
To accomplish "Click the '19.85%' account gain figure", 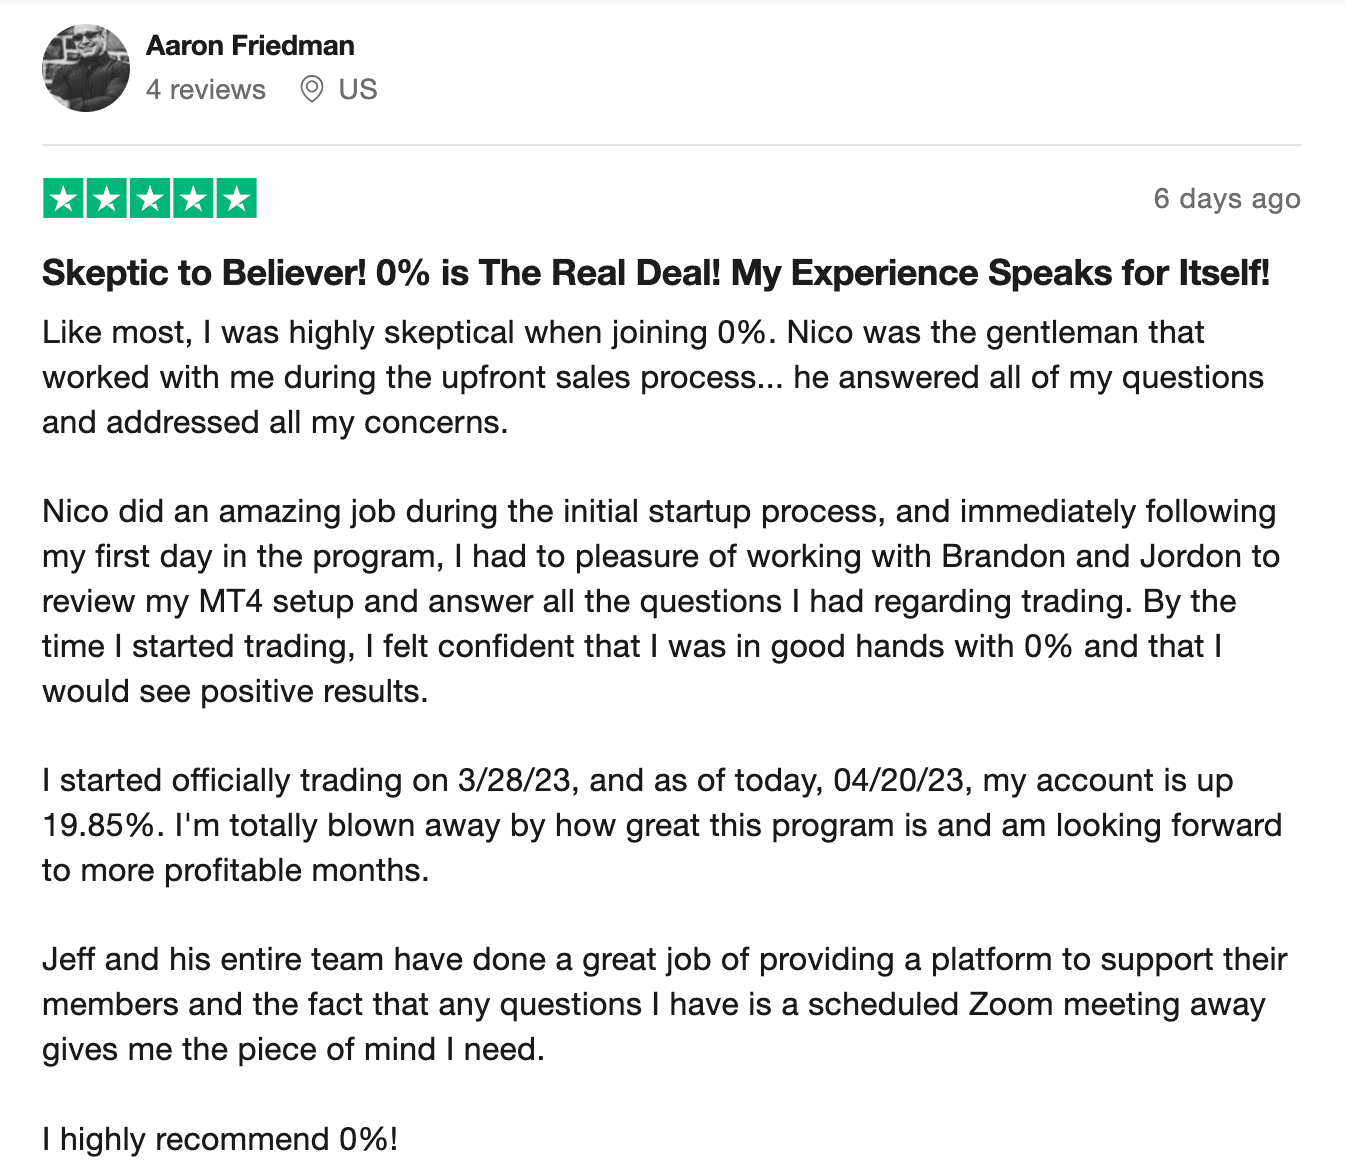I will click(98, 826).
